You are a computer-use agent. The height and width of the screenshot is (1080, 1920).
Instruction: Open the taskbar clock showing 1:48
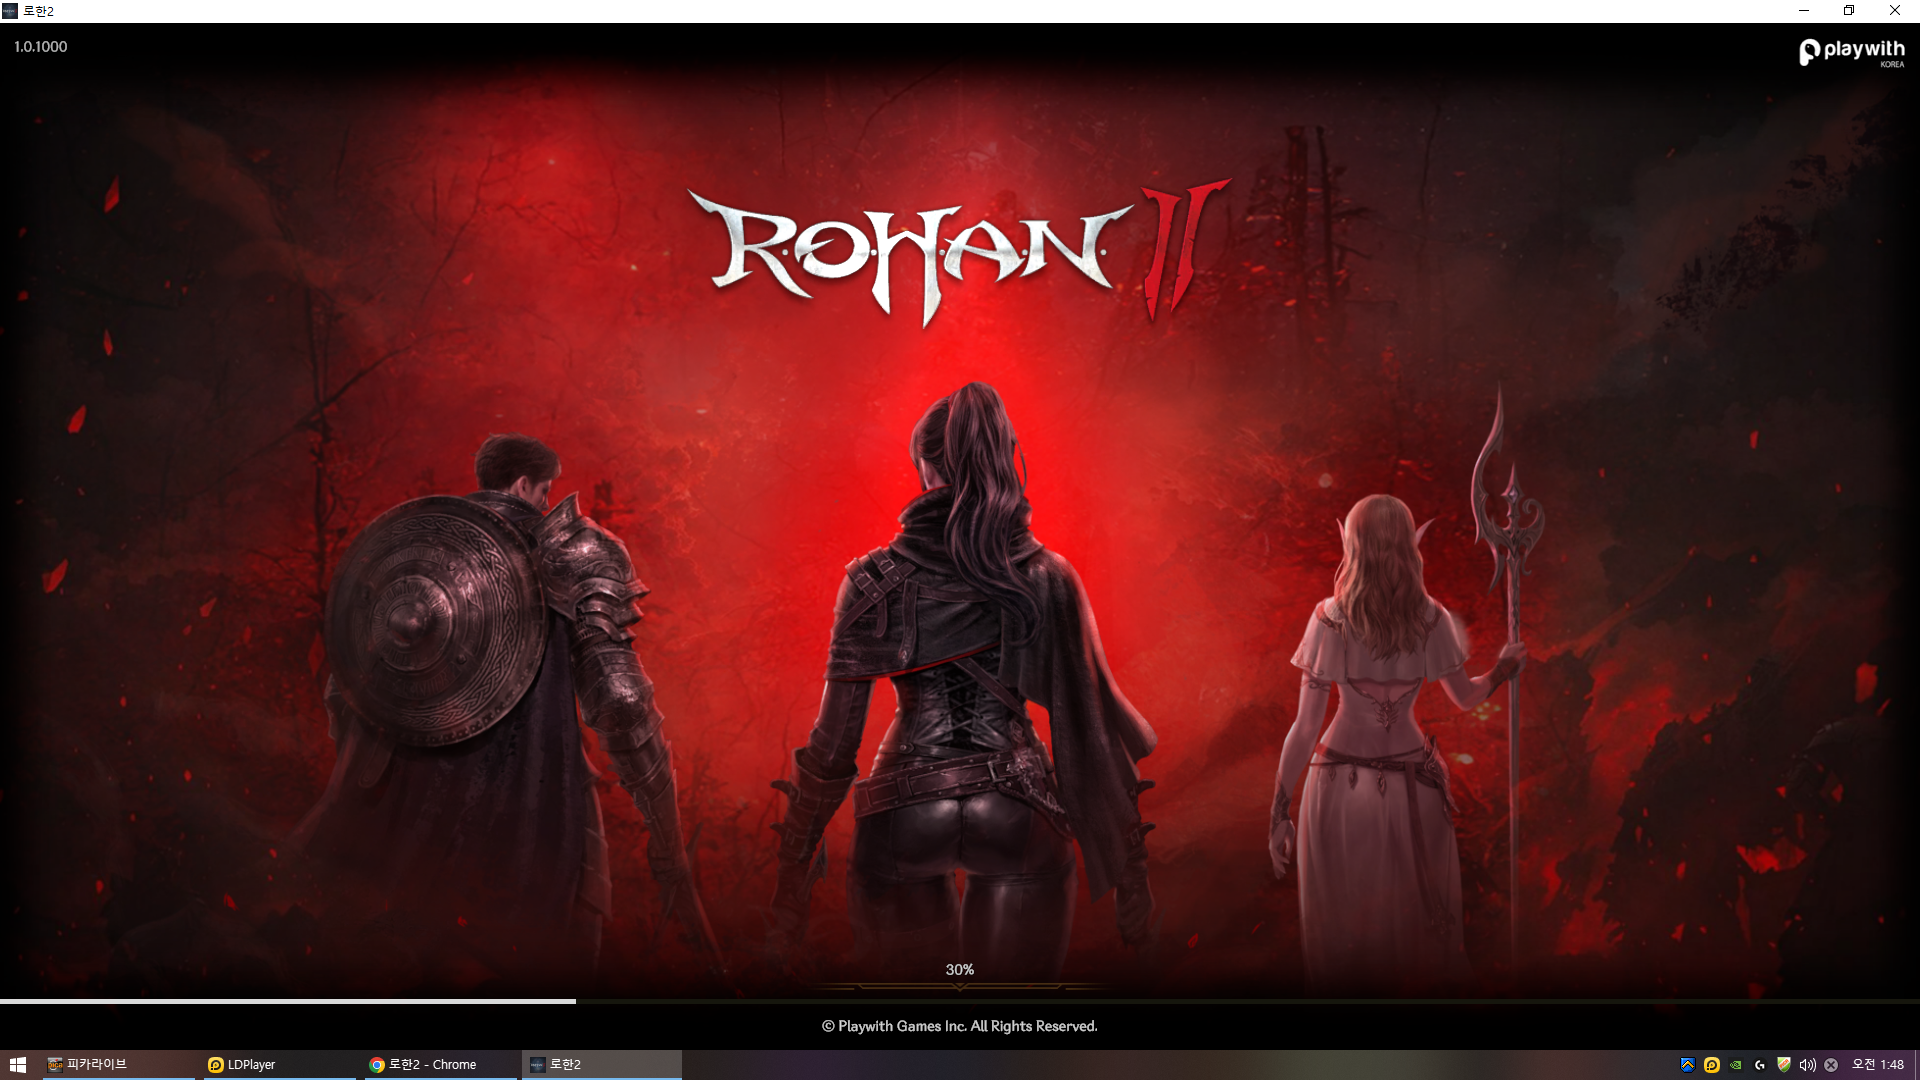[1877, 1065]
